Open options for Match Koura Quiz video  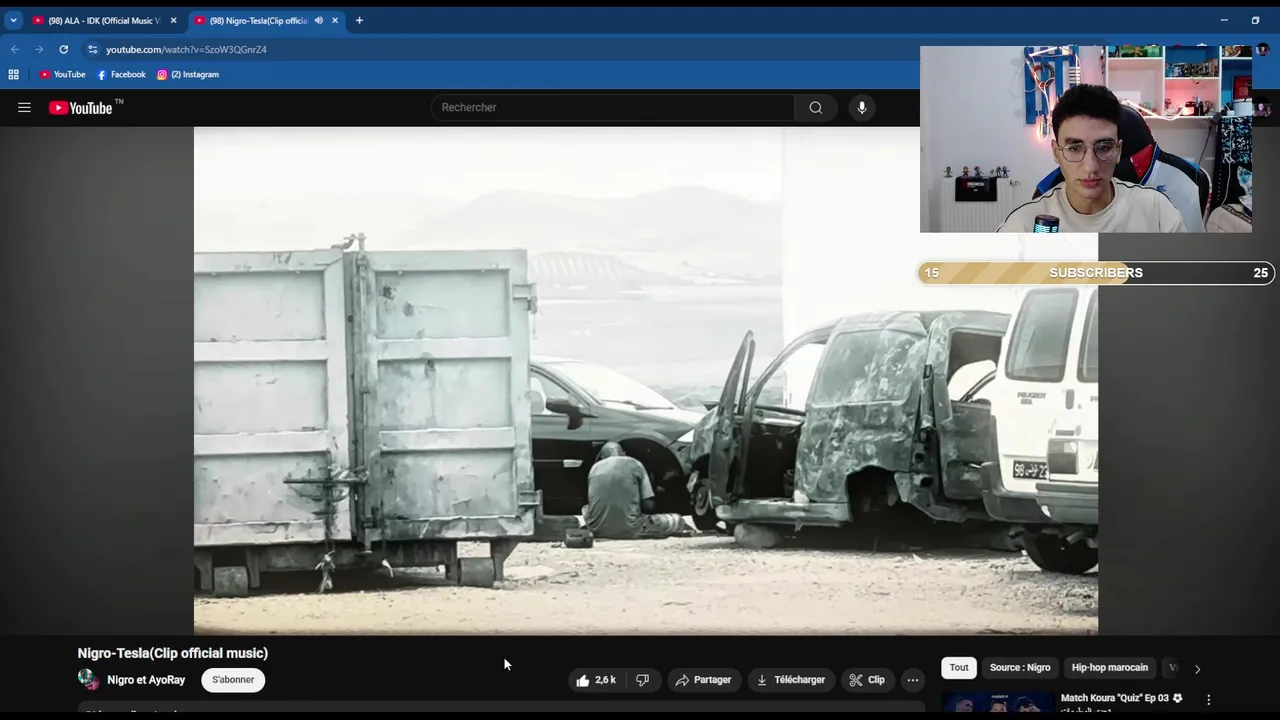(x=1208, y=700)
